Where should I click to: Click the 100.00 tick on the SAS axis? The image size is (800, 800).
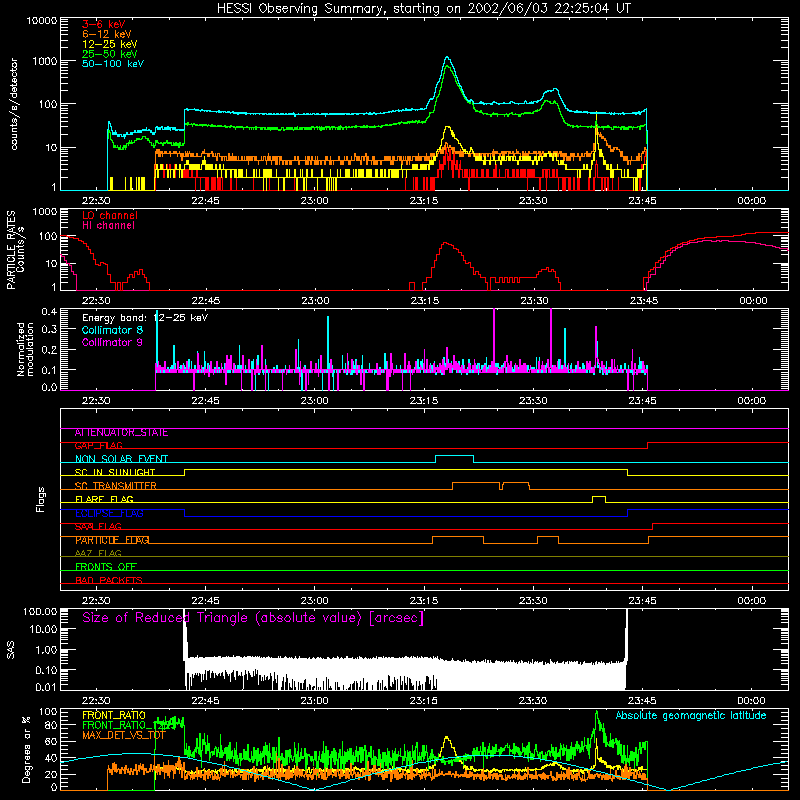coord(40,612)
